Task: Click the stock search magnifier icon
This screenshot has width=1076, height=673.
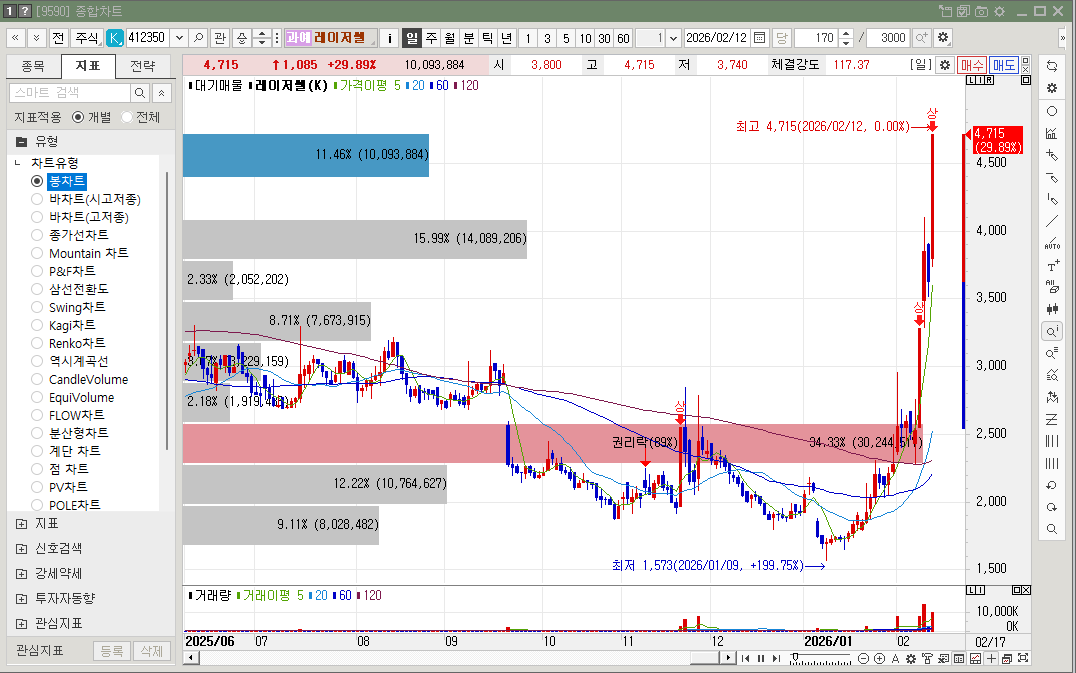Action: [198, 38]
